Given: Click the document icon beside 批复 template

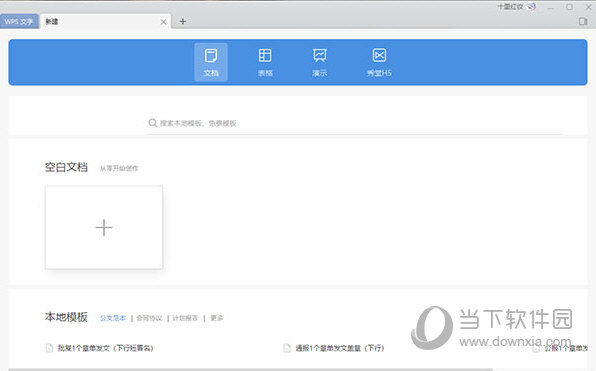Looking at the screenshot, I should (49, 348).
